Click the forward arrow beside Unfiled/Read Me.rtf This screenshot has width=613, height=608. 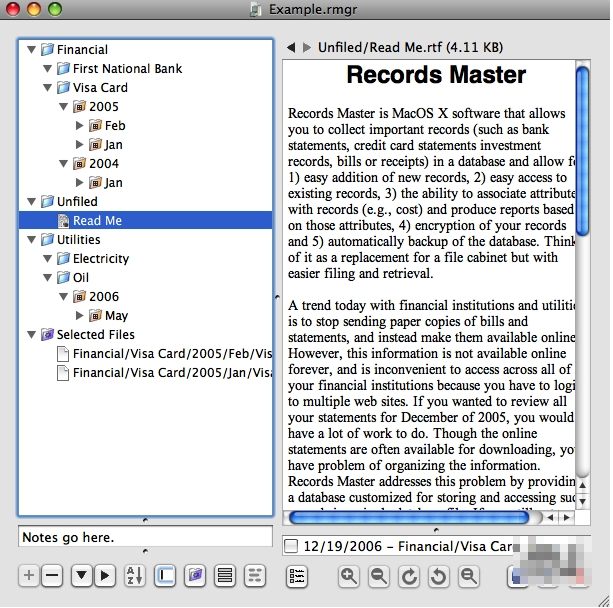pyautogui.click(x=307, y=48)
